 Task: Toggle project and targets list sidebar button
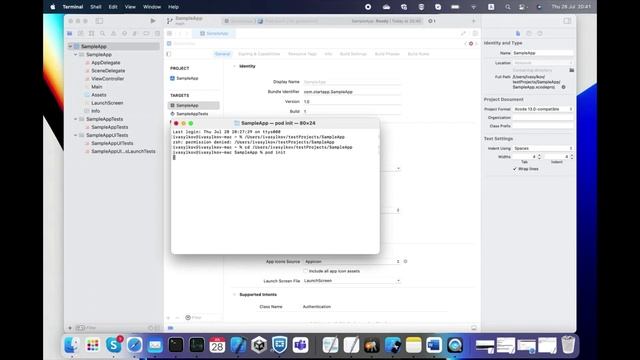[x=169, y=54]
